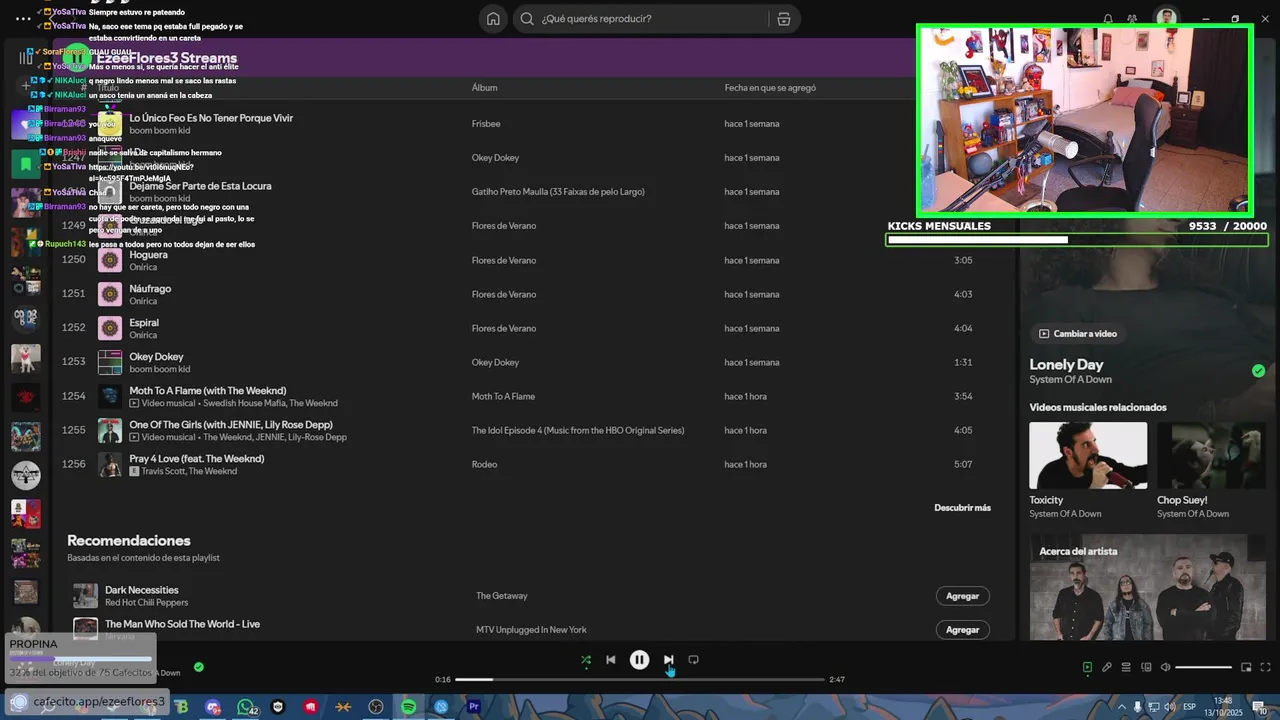The image size is (1280, 720).
Task: Open Connect to a device icon
Action: [x=1146, y=667]
